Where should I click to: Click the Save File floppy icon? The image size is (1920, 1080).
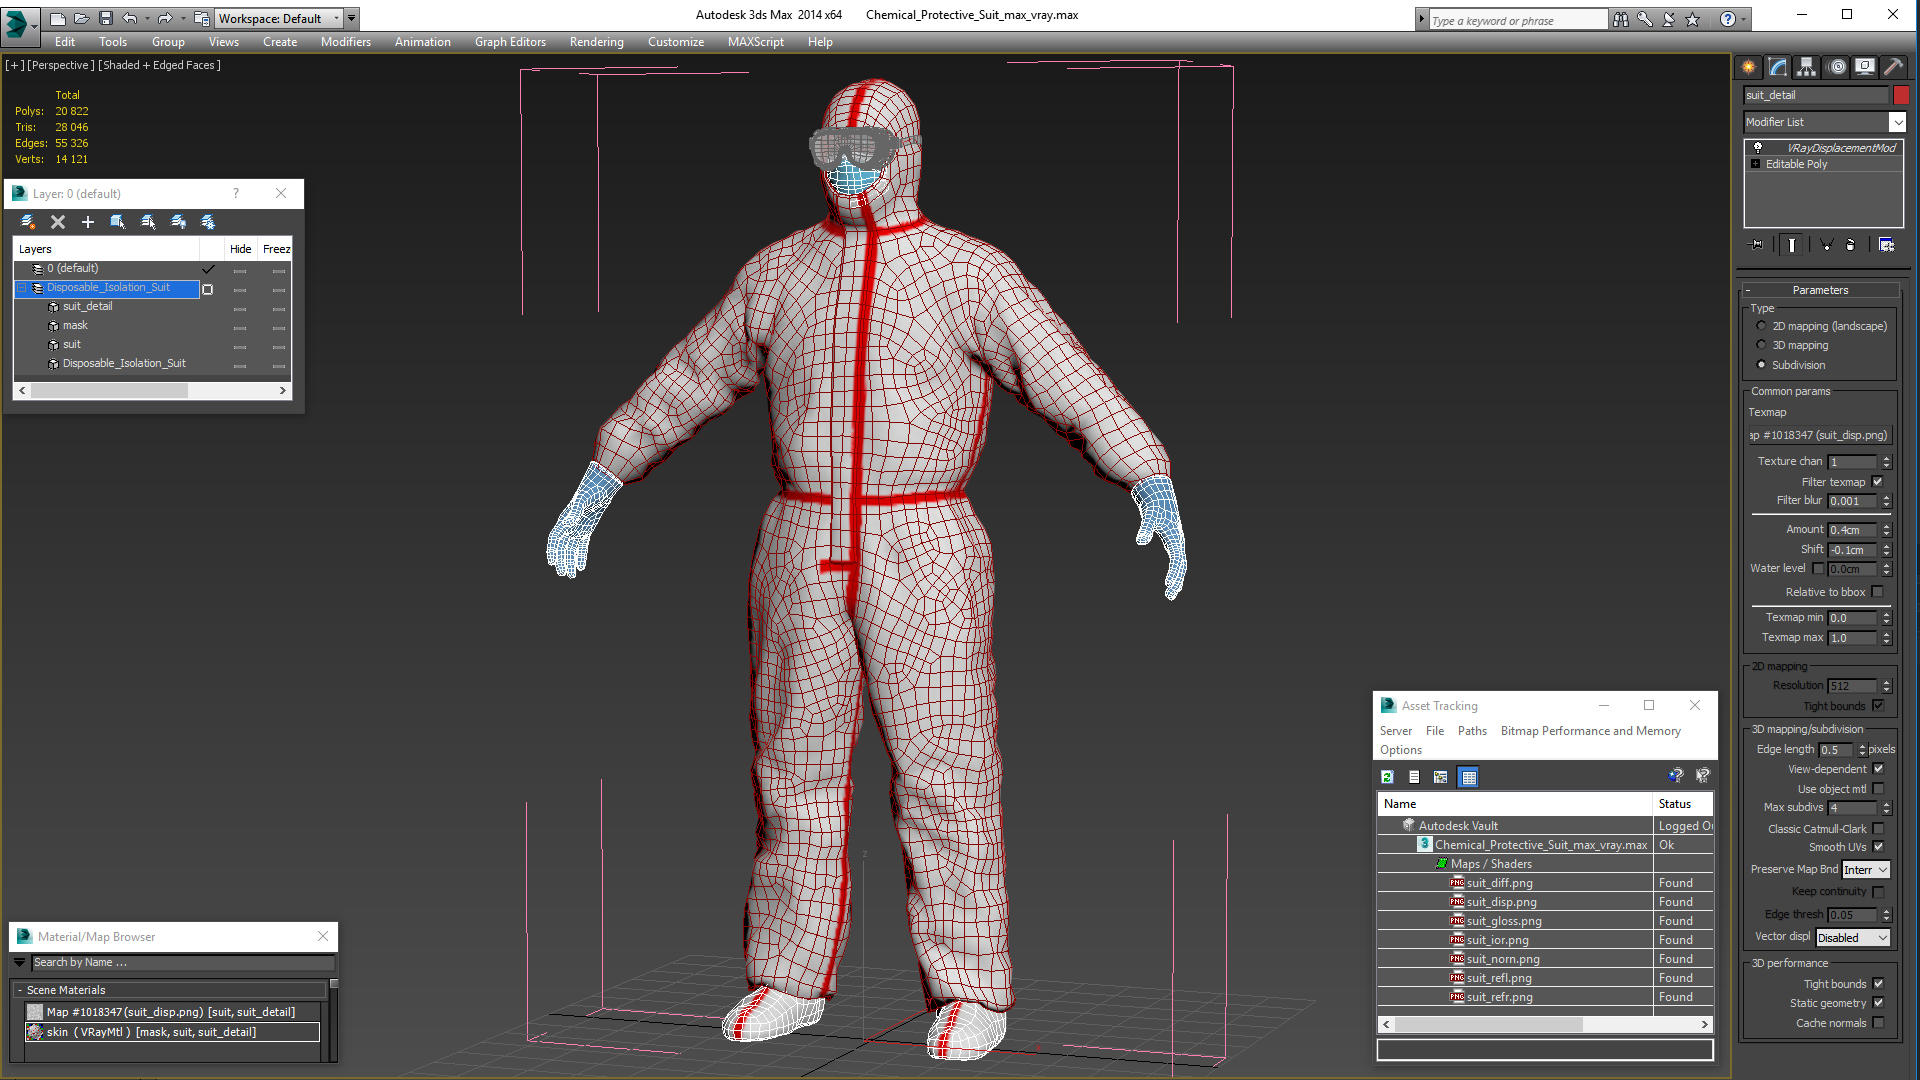[105, 18]
